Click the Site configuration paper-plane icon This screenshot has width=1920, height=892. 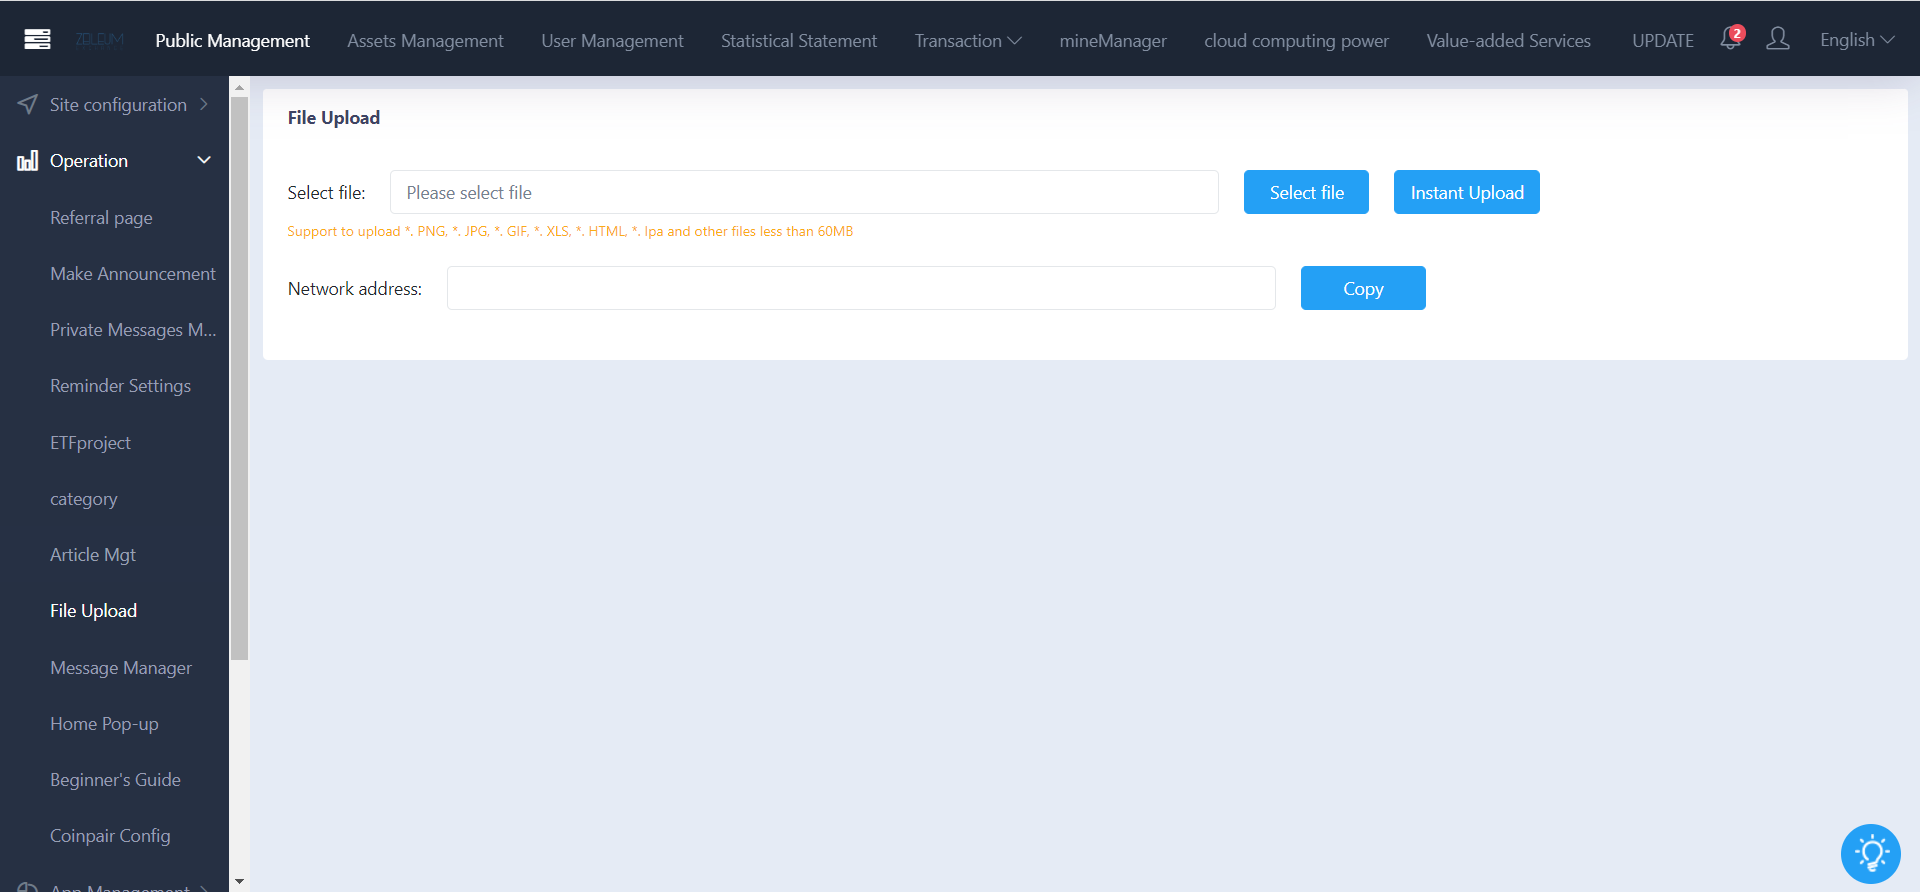click(x=28, y=104)
